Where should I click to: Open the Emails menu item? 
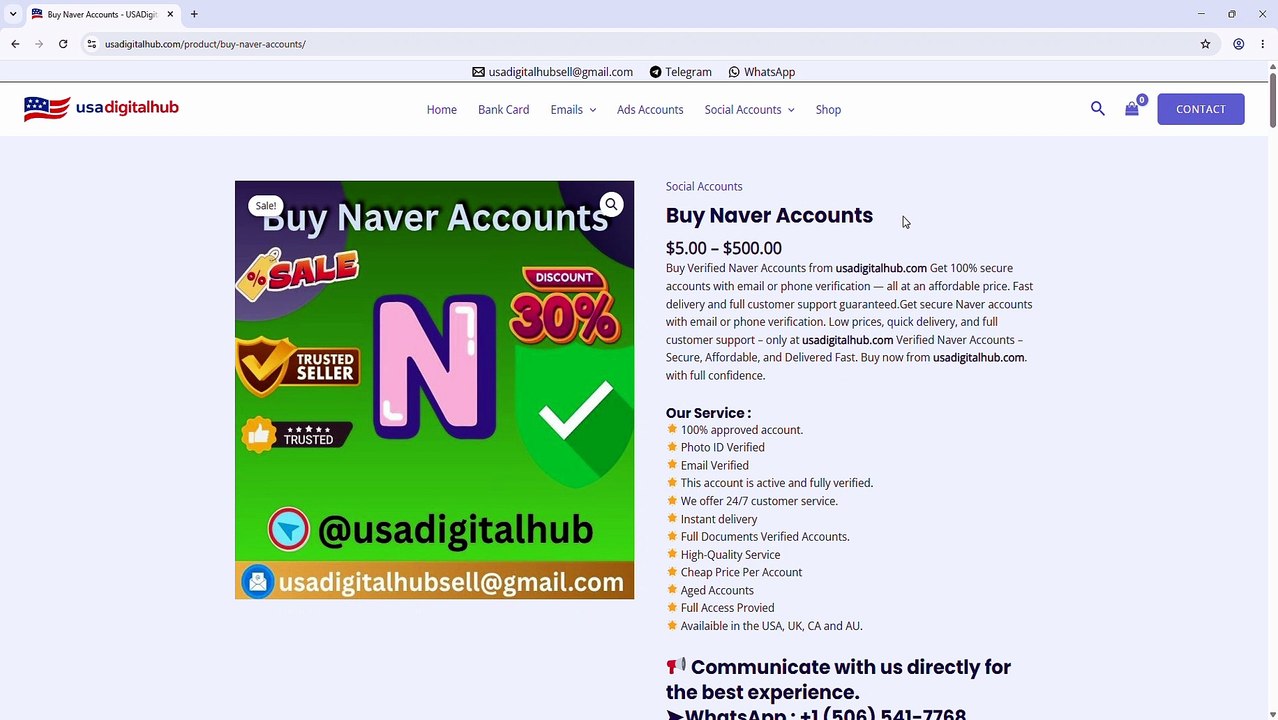tap(566, 110)
